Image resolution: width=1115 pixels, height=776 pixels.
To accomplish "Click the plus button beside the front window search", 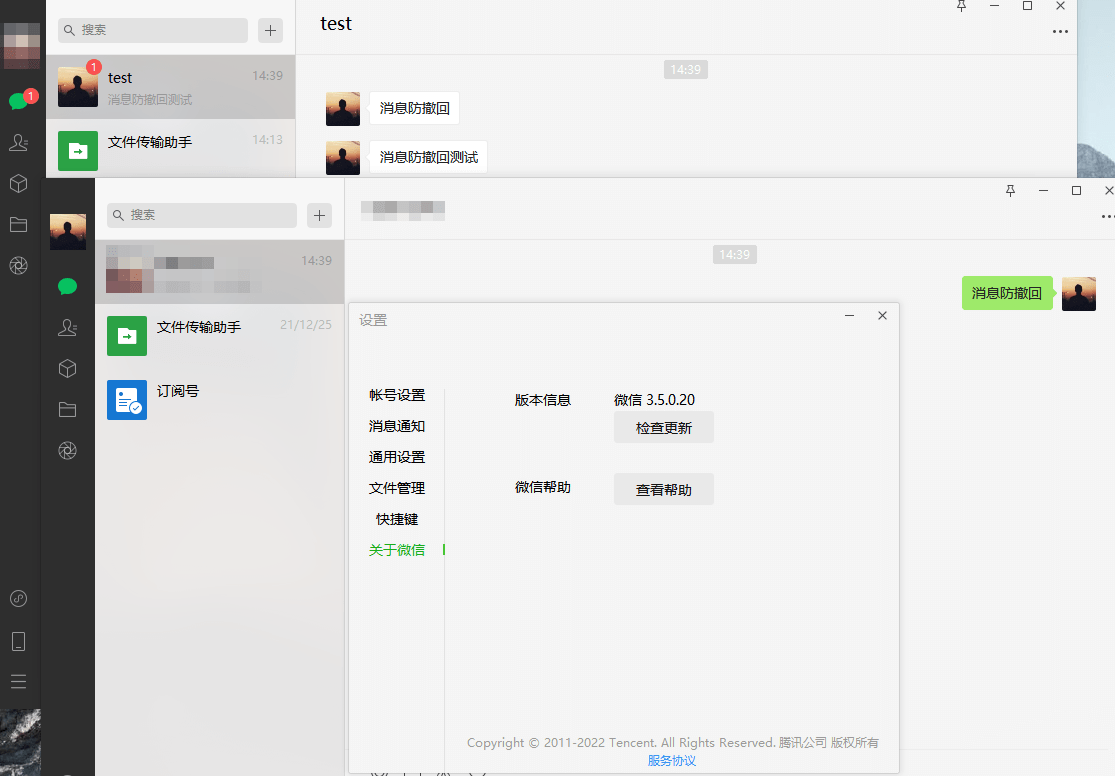I will (x=319, y=215).
